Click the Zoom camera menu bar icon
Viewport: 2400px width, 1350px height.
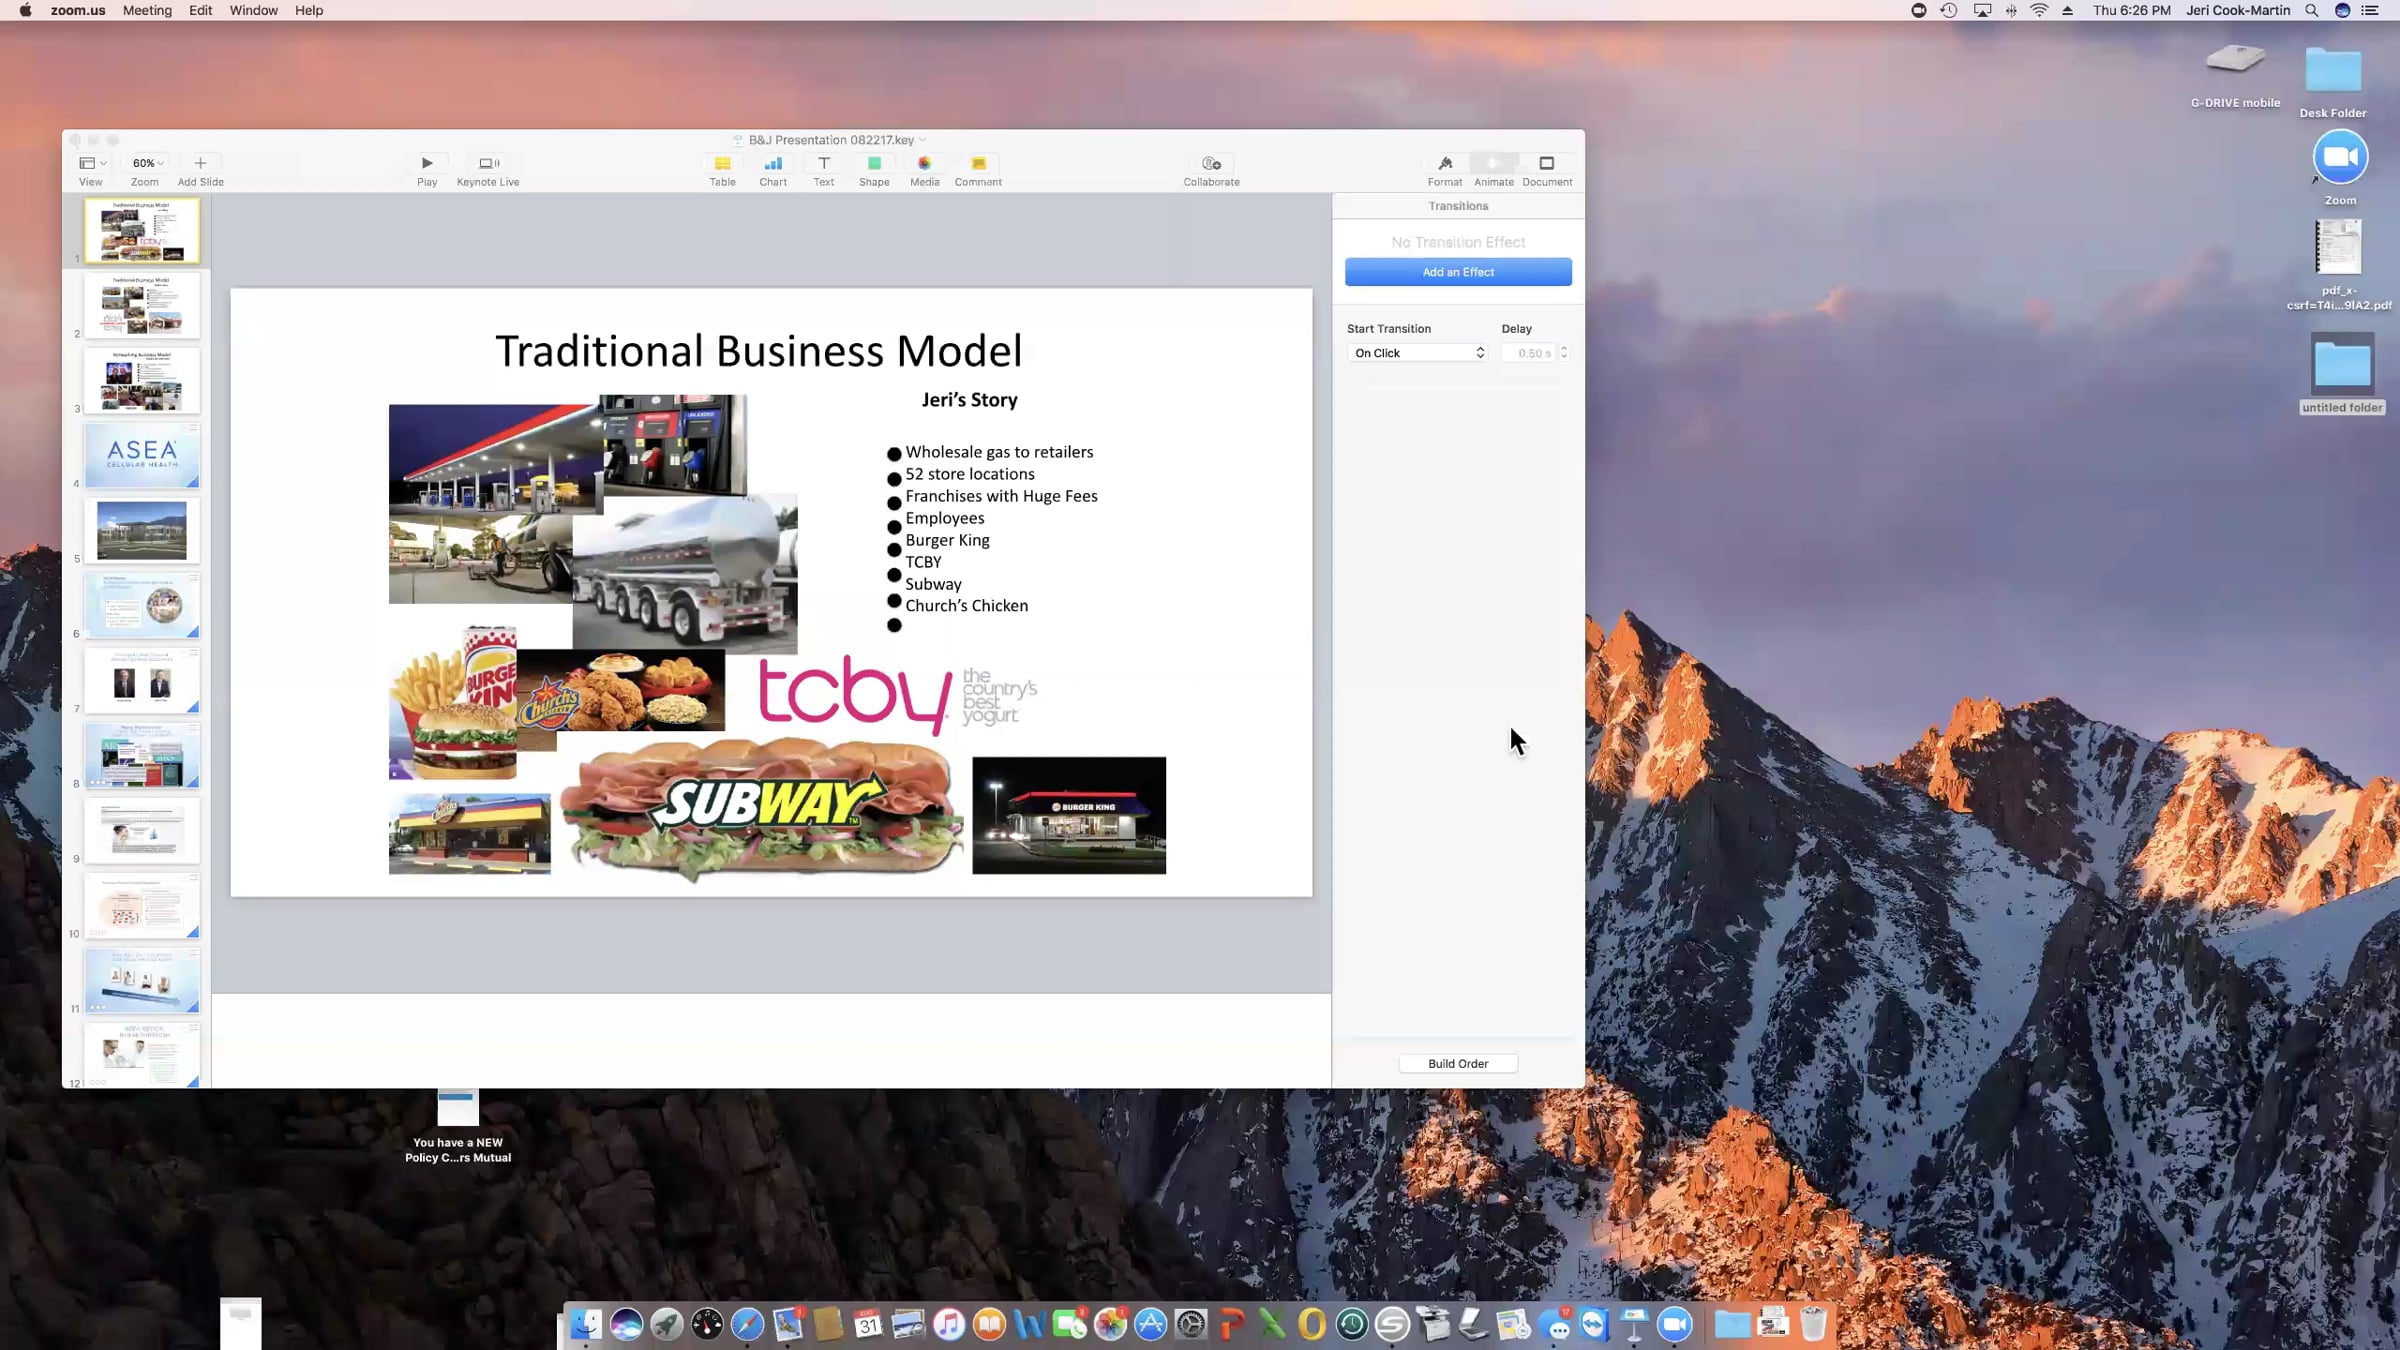click(x=1918, y=10)
